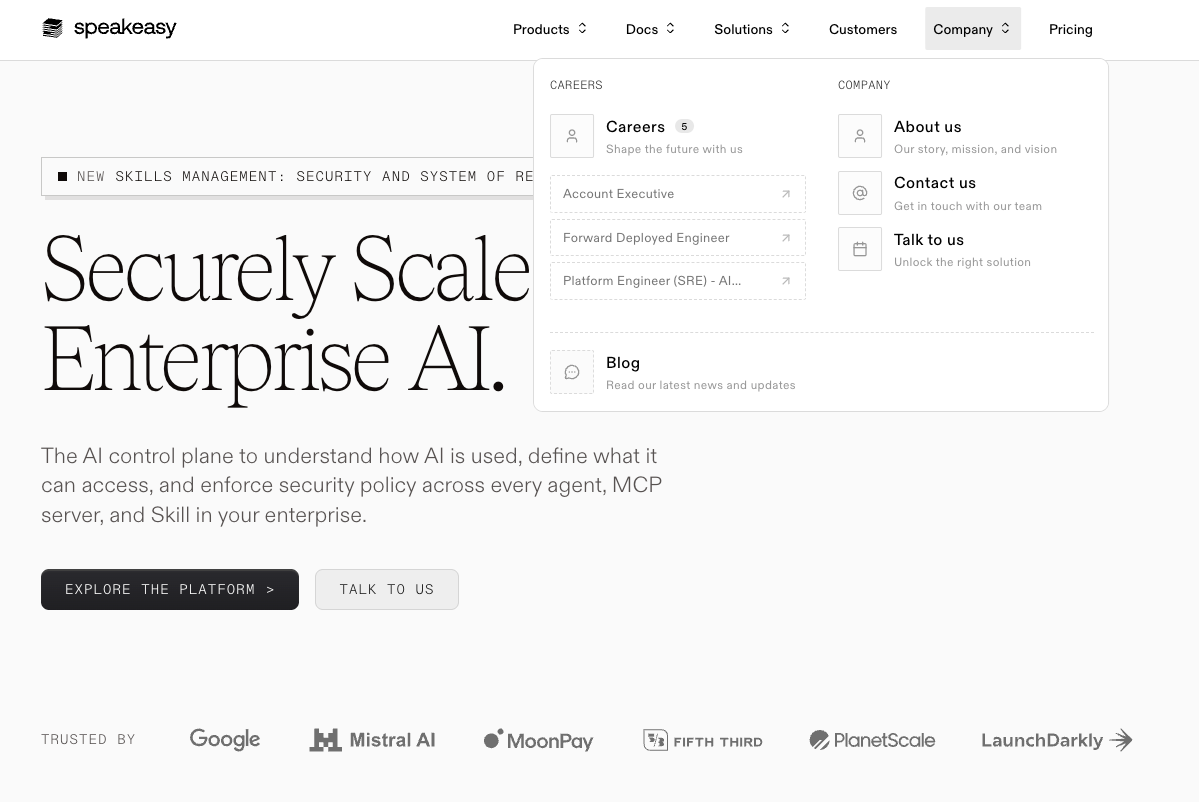Open the Customers page

coord(863,29)
